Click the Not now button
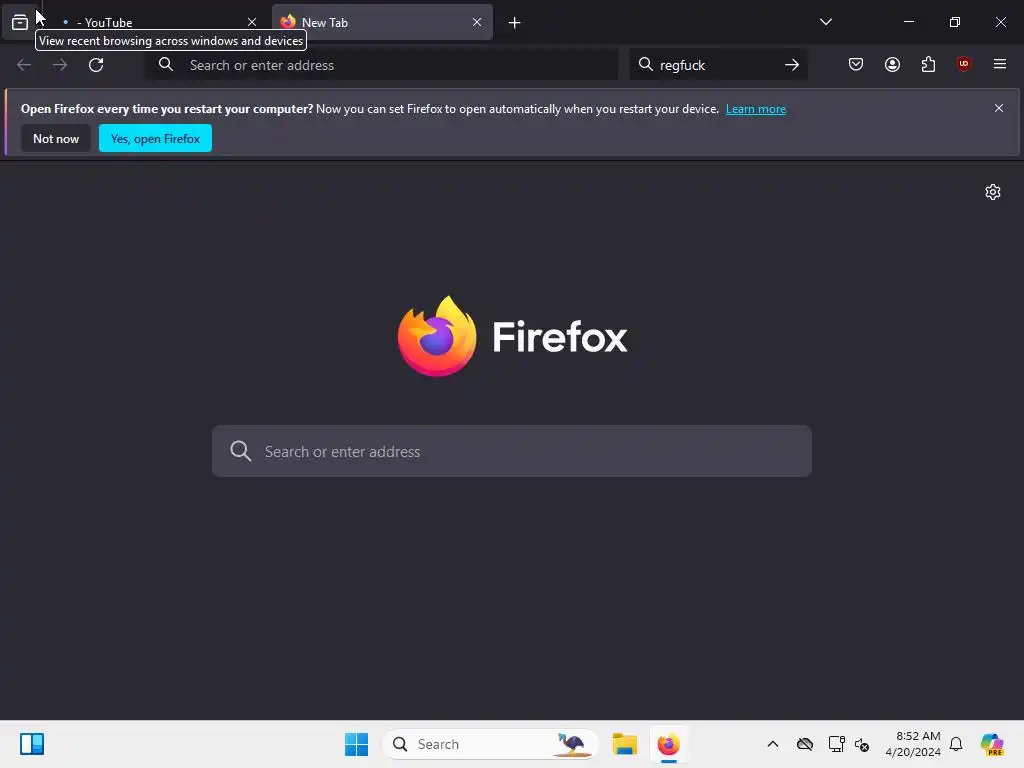The image size is (1024, 768). pos(56,138)
